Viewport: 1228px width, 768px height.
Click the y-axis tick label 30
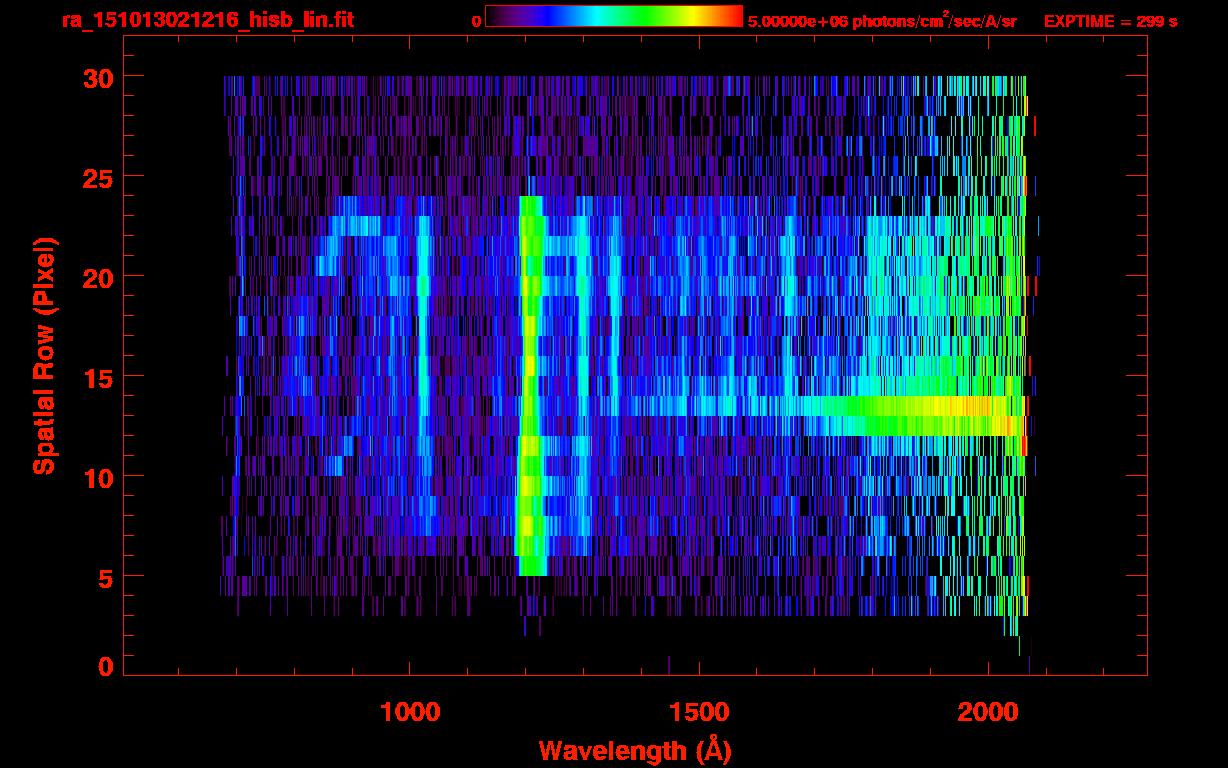pos(97,77)
